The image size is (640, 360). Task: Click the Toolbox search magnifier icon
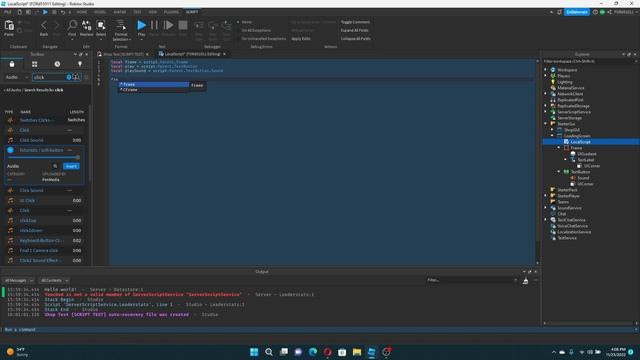tap(76, 77)
